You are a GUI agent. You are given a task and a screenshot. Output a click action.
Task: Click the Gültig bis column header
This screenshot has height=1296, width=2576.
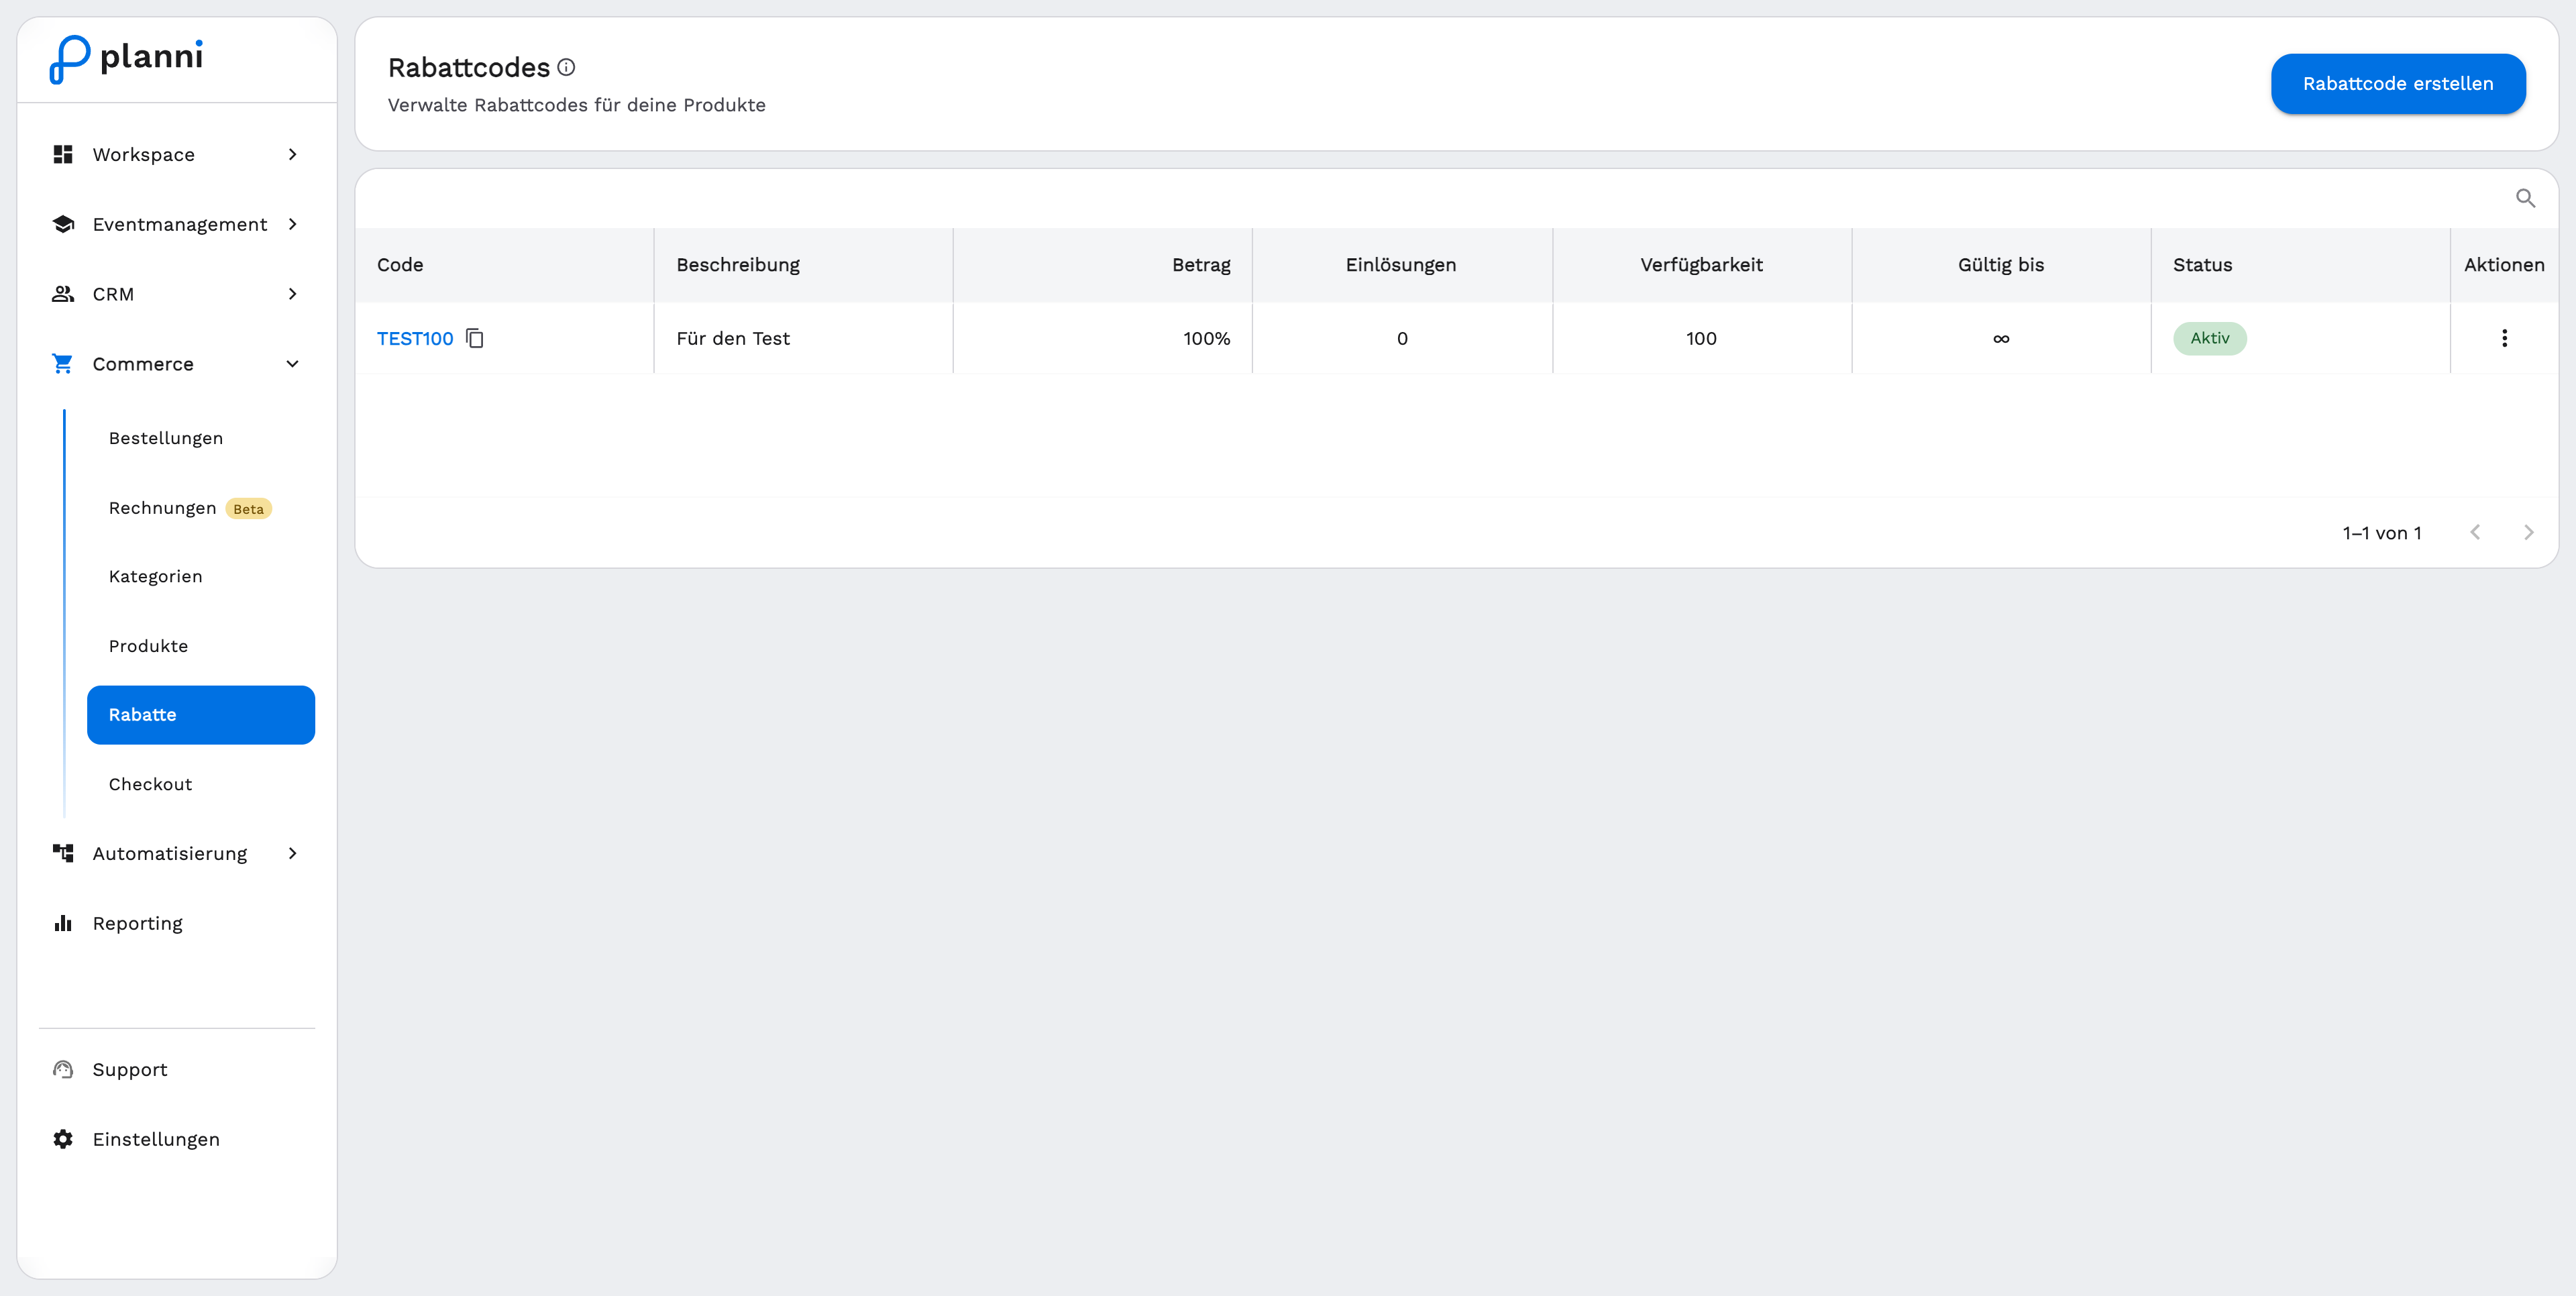(2001, 265)
